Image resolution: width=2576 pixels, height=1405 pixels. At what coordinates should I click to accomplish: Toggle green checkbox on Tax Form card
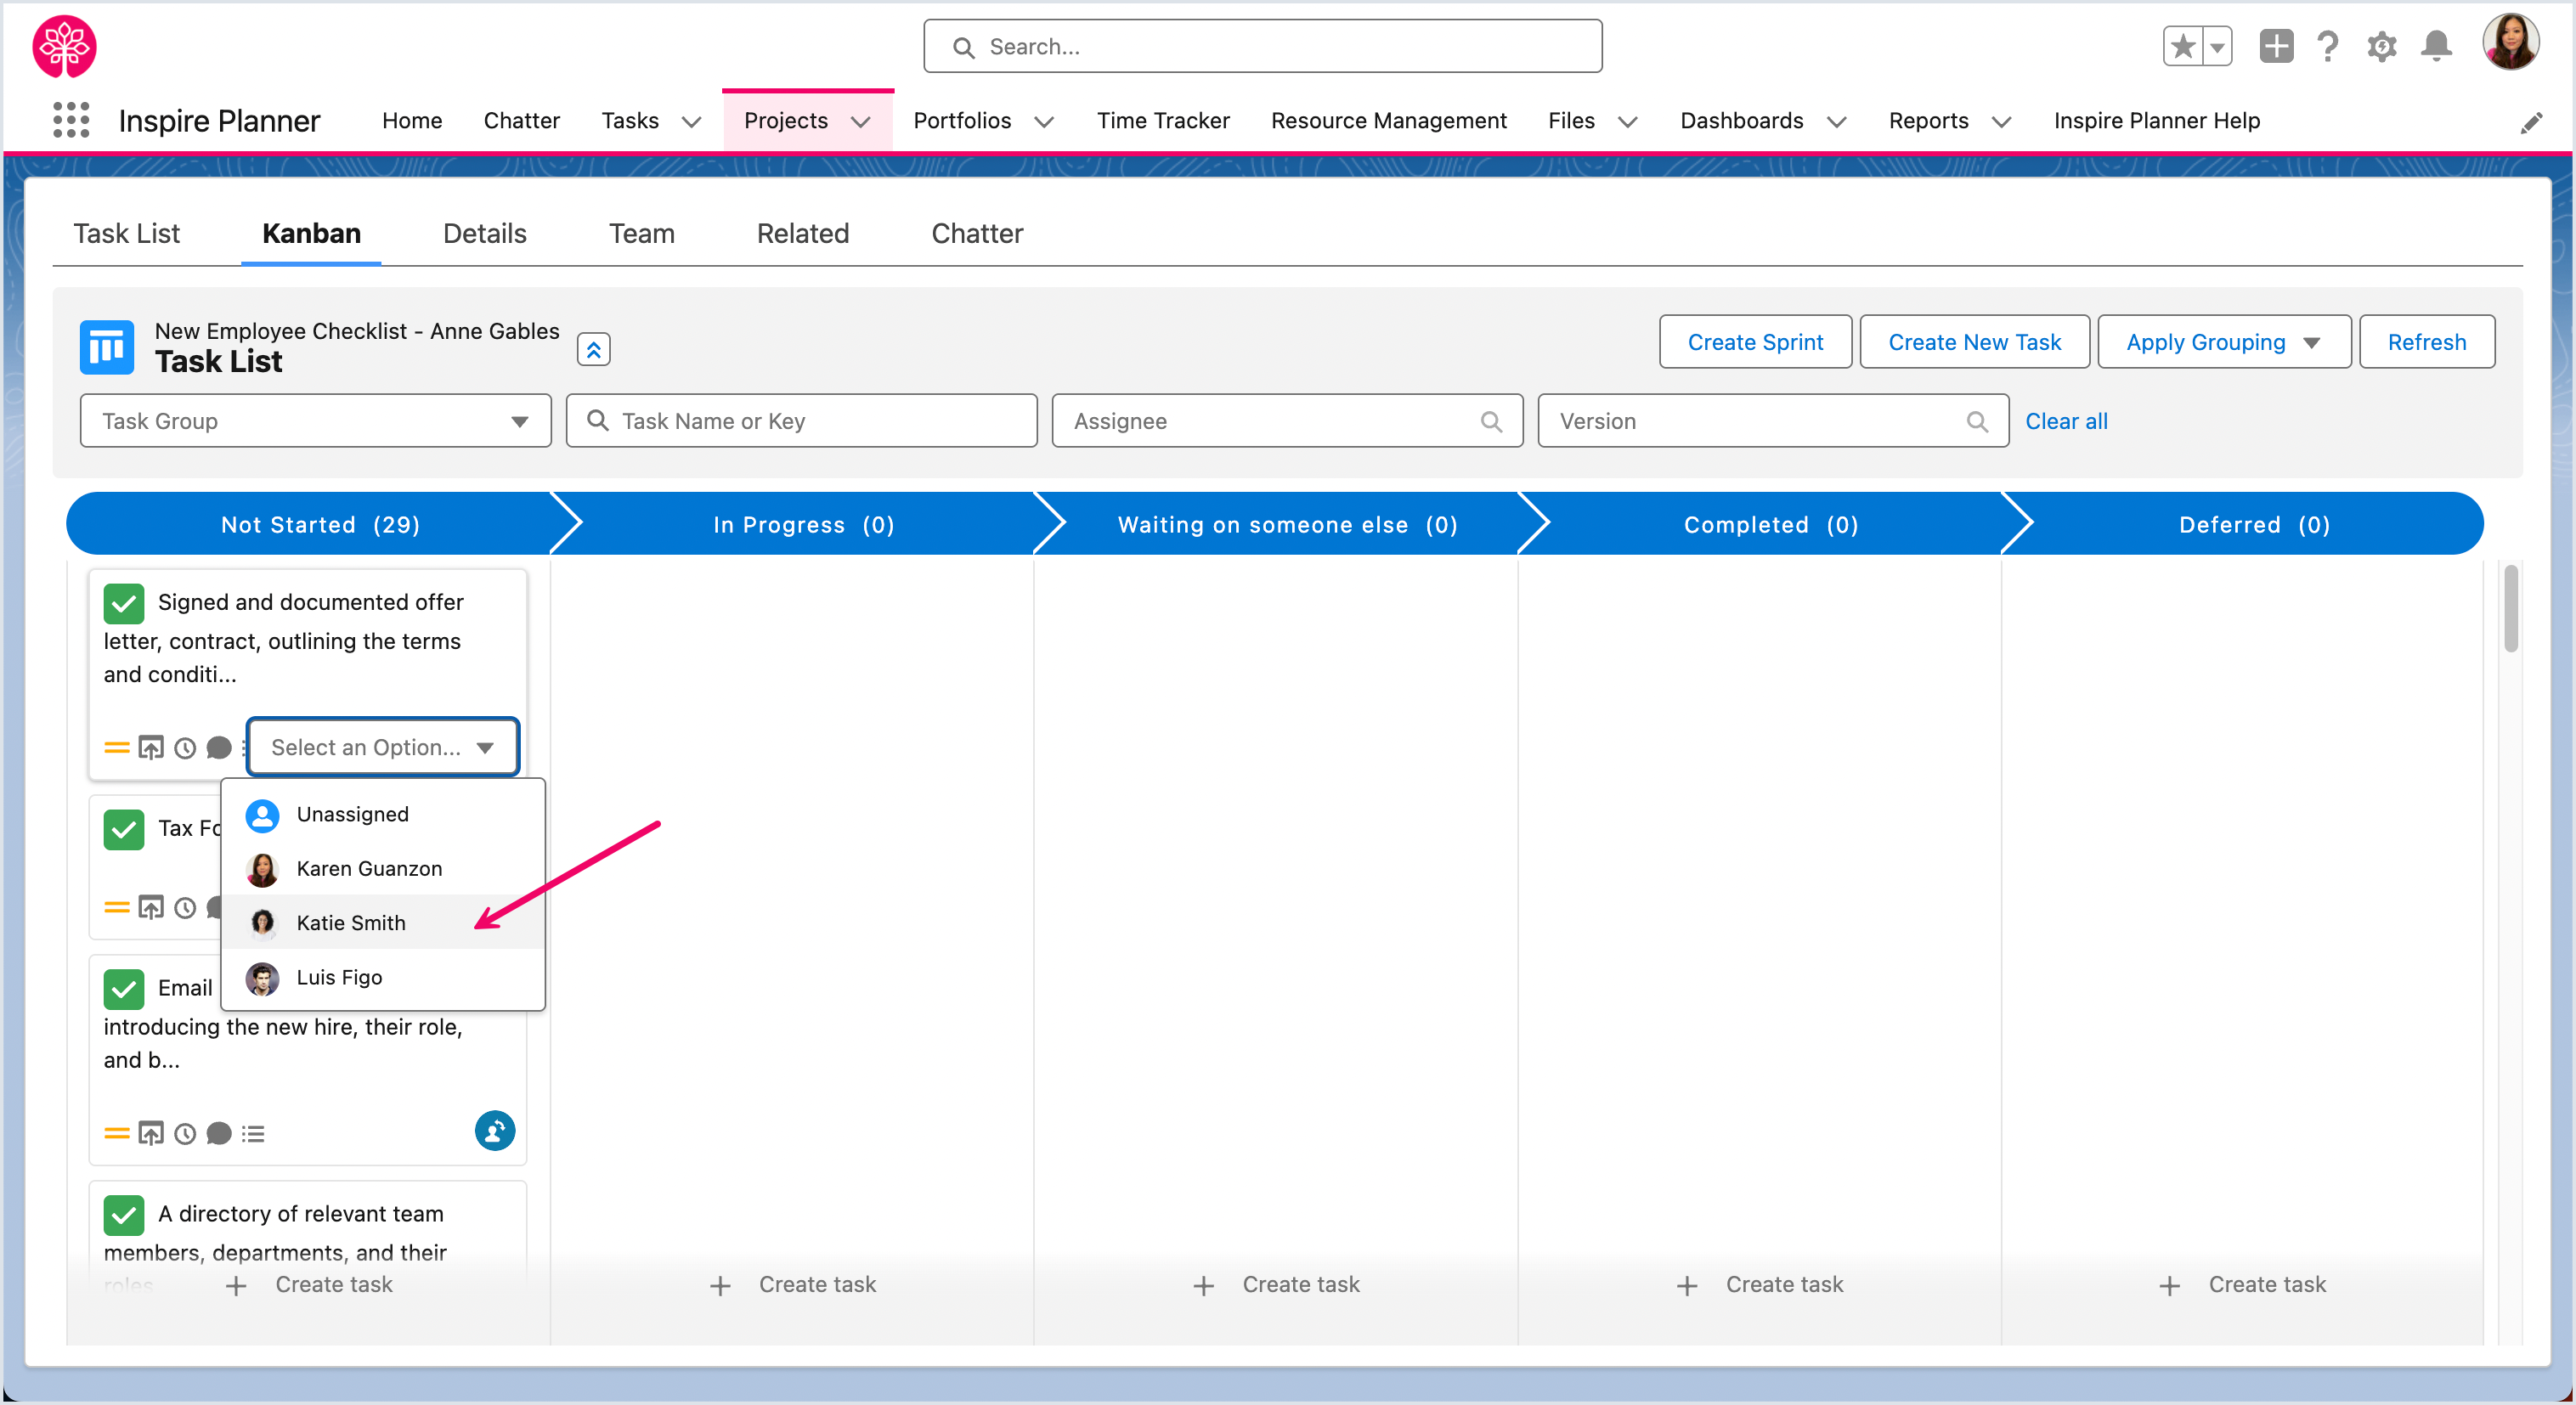(124, 829)
